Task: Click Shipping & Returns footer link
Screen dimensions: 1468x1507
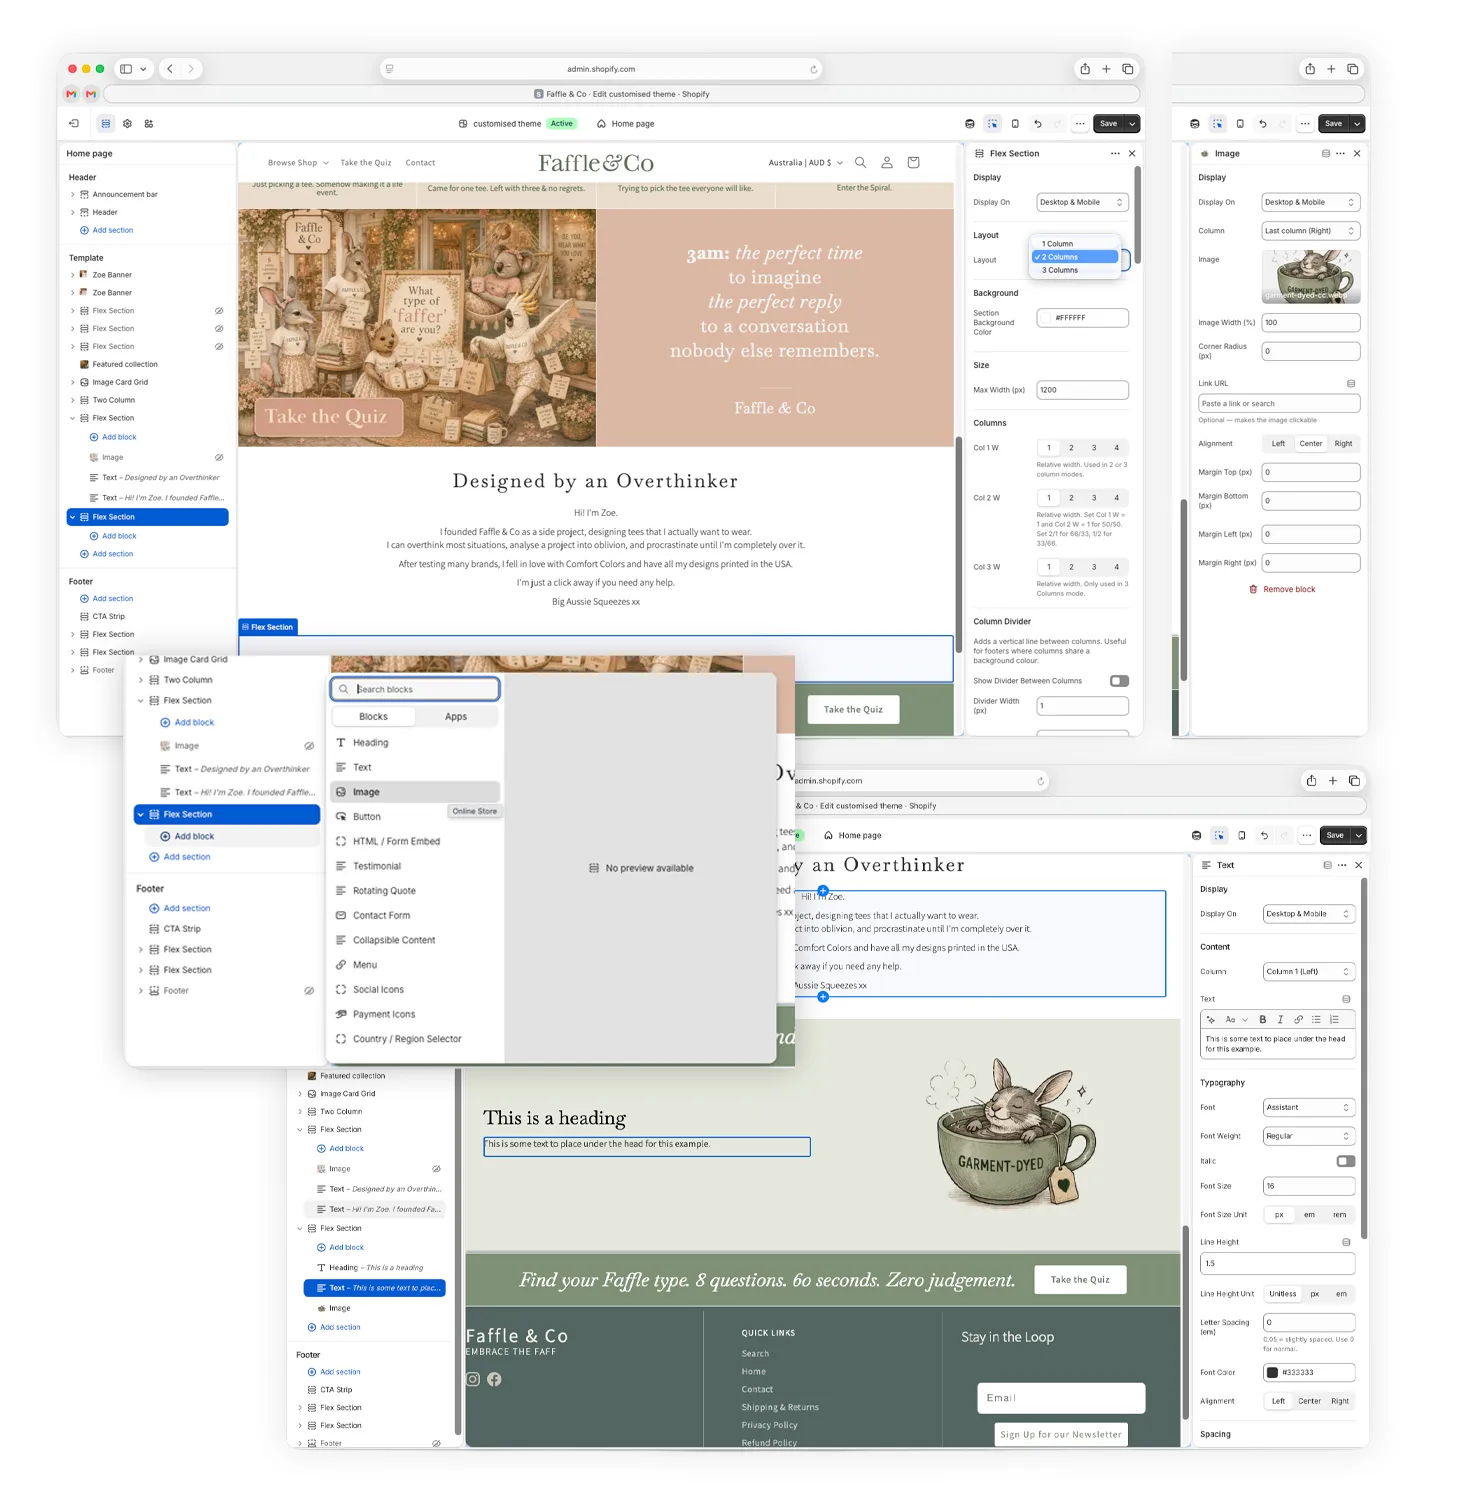Action: tap(780, 1408)
